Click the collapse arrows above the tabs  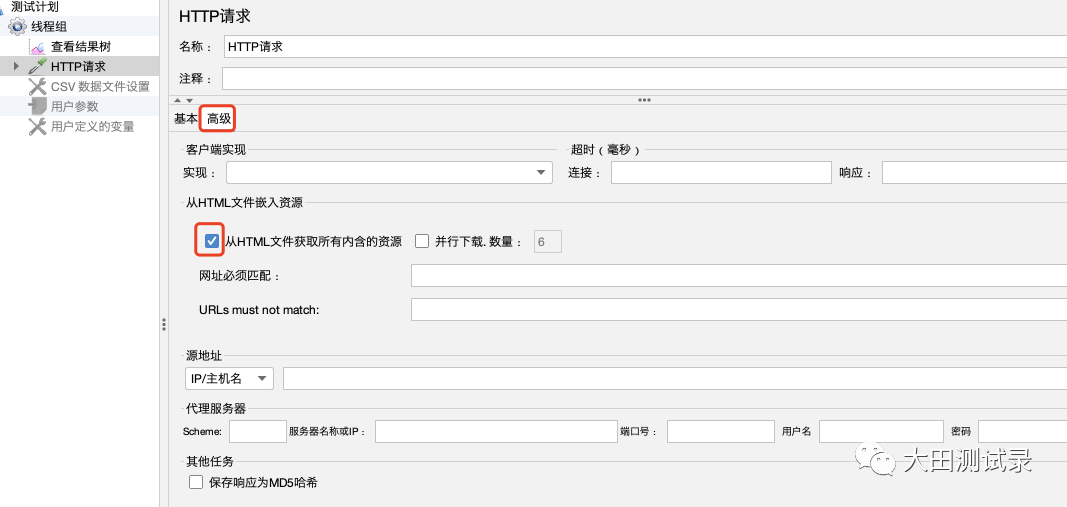point(184,101)
